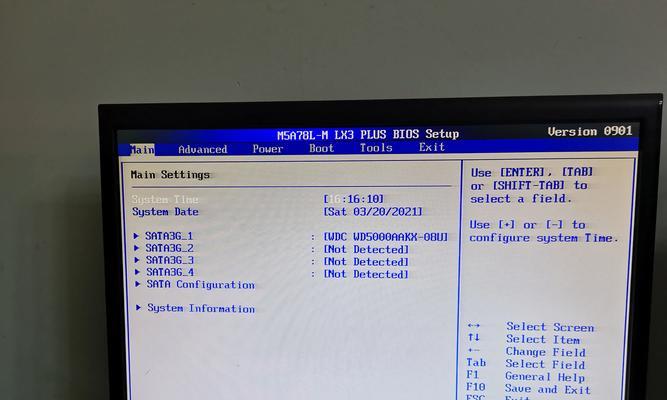Select the Exit tab

pyautogui.click(x=432, y=147)
